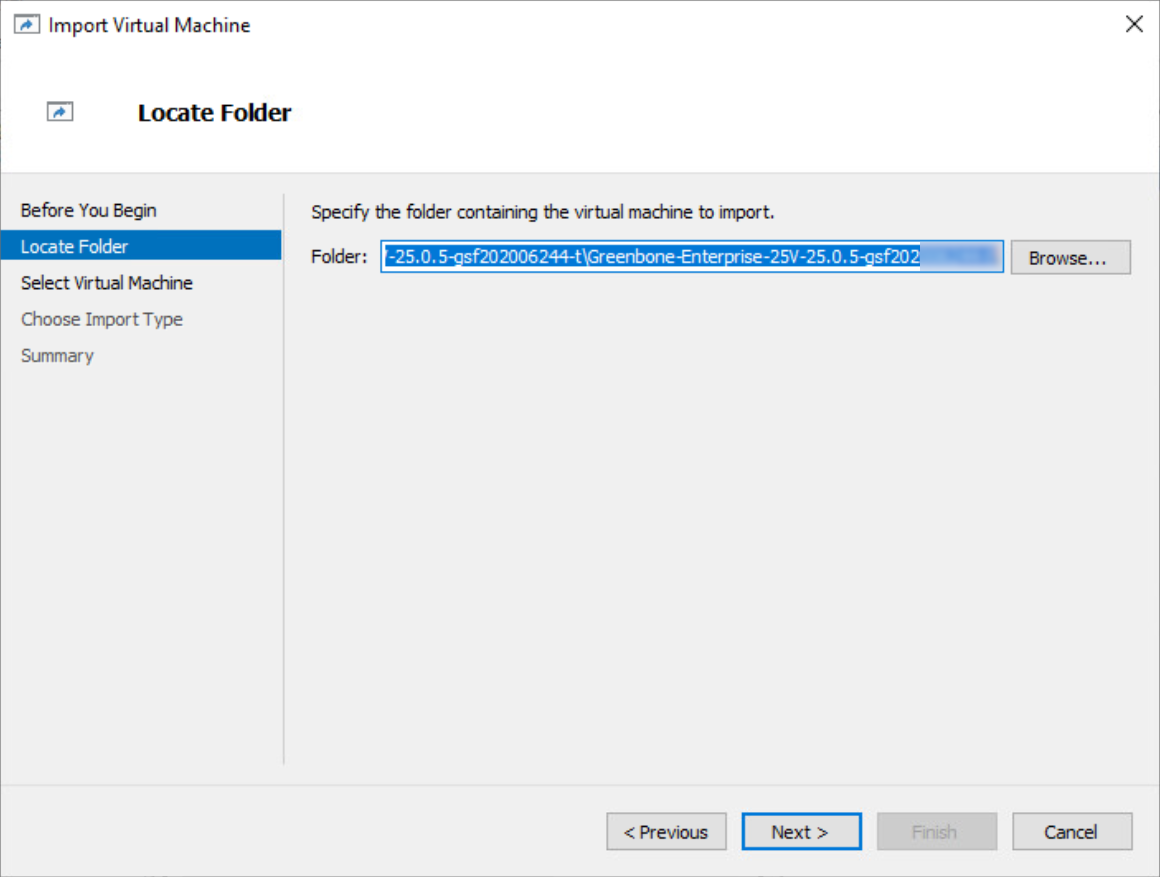Click the wizard icon beside Locate Folder heading
Viewport: 1160px width, 877px height.
60,112
